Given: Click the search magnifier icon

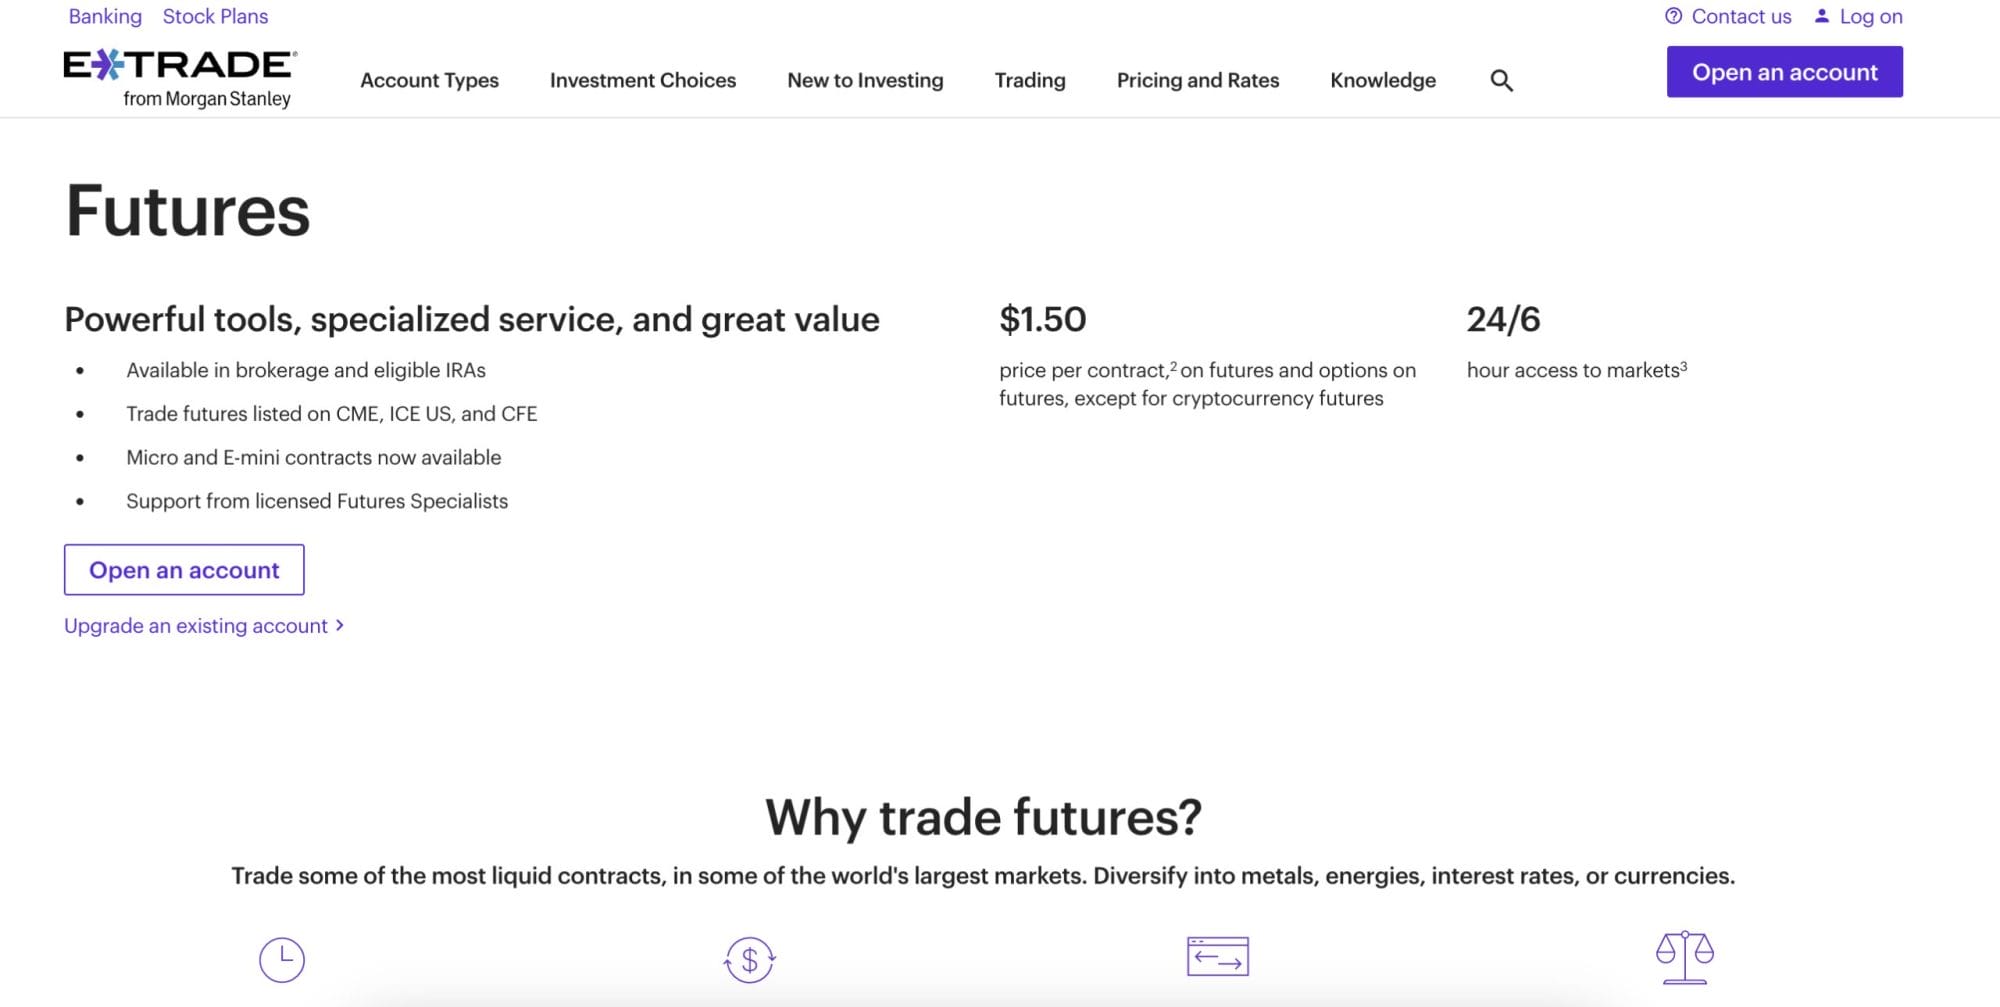Looking at the screenshot, I should click(x=1501, y=81).
